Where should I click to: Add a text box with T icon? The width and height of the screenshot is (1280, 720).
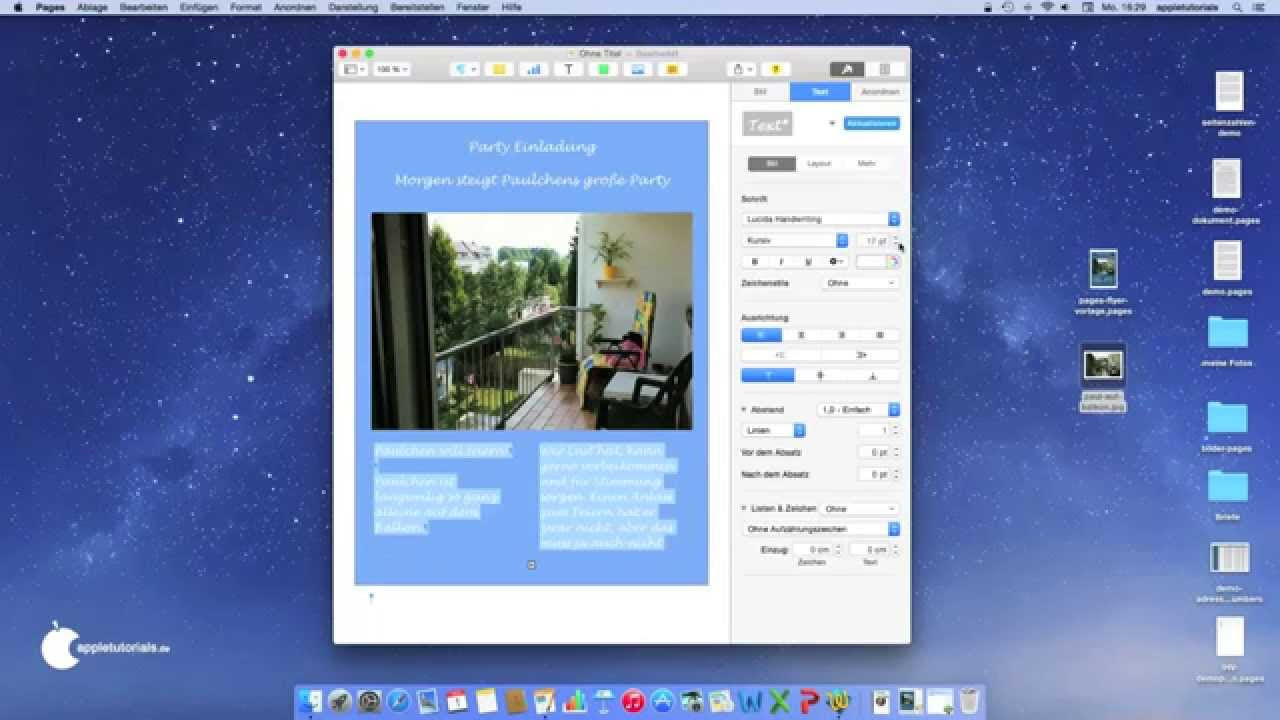point(568,69)
